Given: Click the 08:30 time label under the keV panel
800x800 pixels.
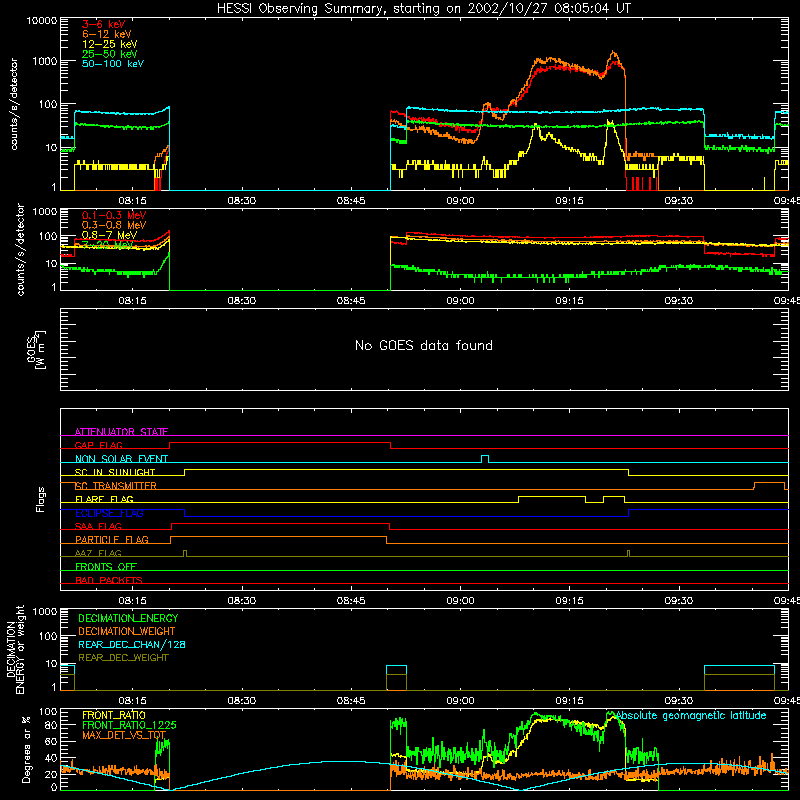Looking at the screenshot, I should 241,201.
